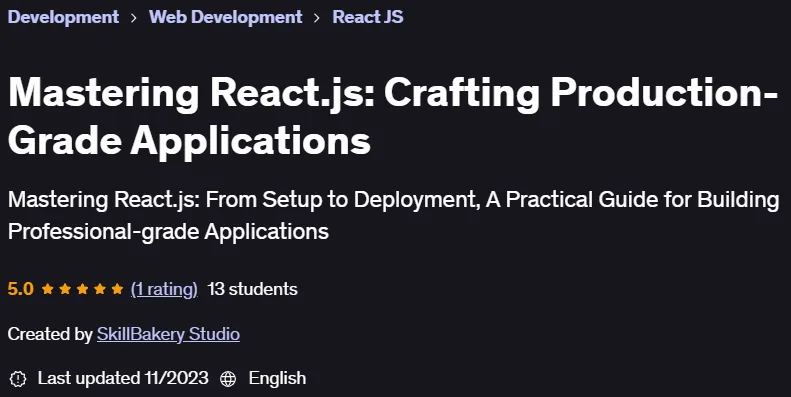Open the (1 rating) link
Screen dimensions: 791x397
click(164, 289)
